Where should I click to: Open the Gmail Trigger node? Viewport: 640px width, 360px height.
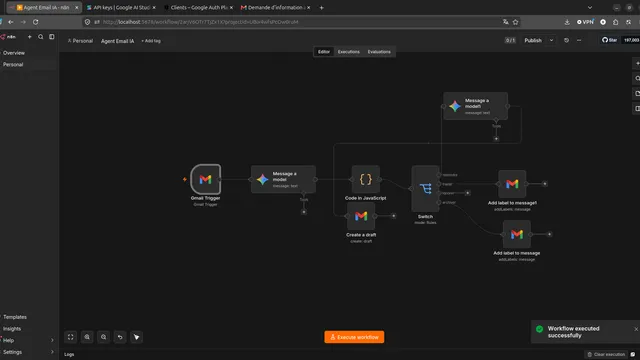point(206,179)
